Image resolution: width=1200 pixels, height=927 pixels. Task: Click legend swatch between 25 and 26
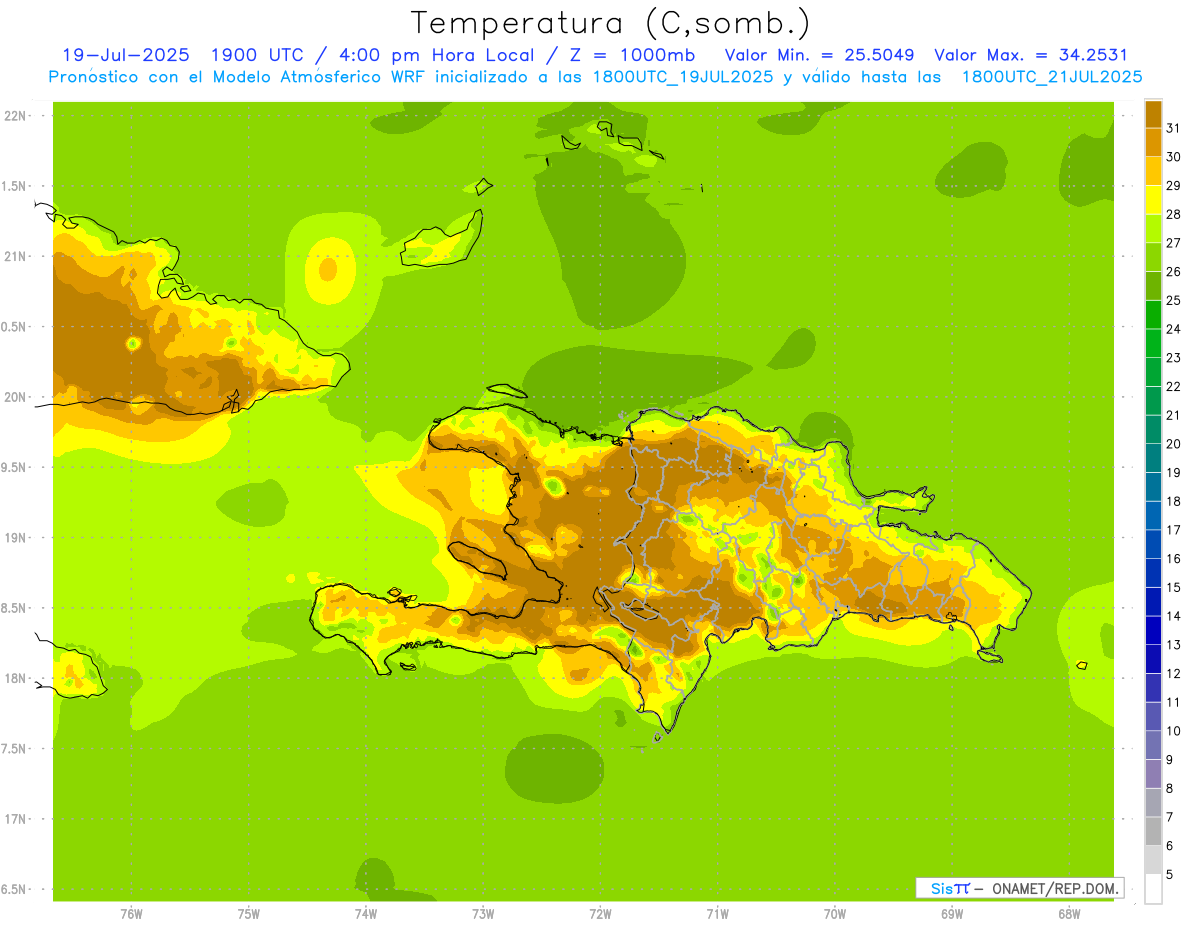tap(1153, 285)
